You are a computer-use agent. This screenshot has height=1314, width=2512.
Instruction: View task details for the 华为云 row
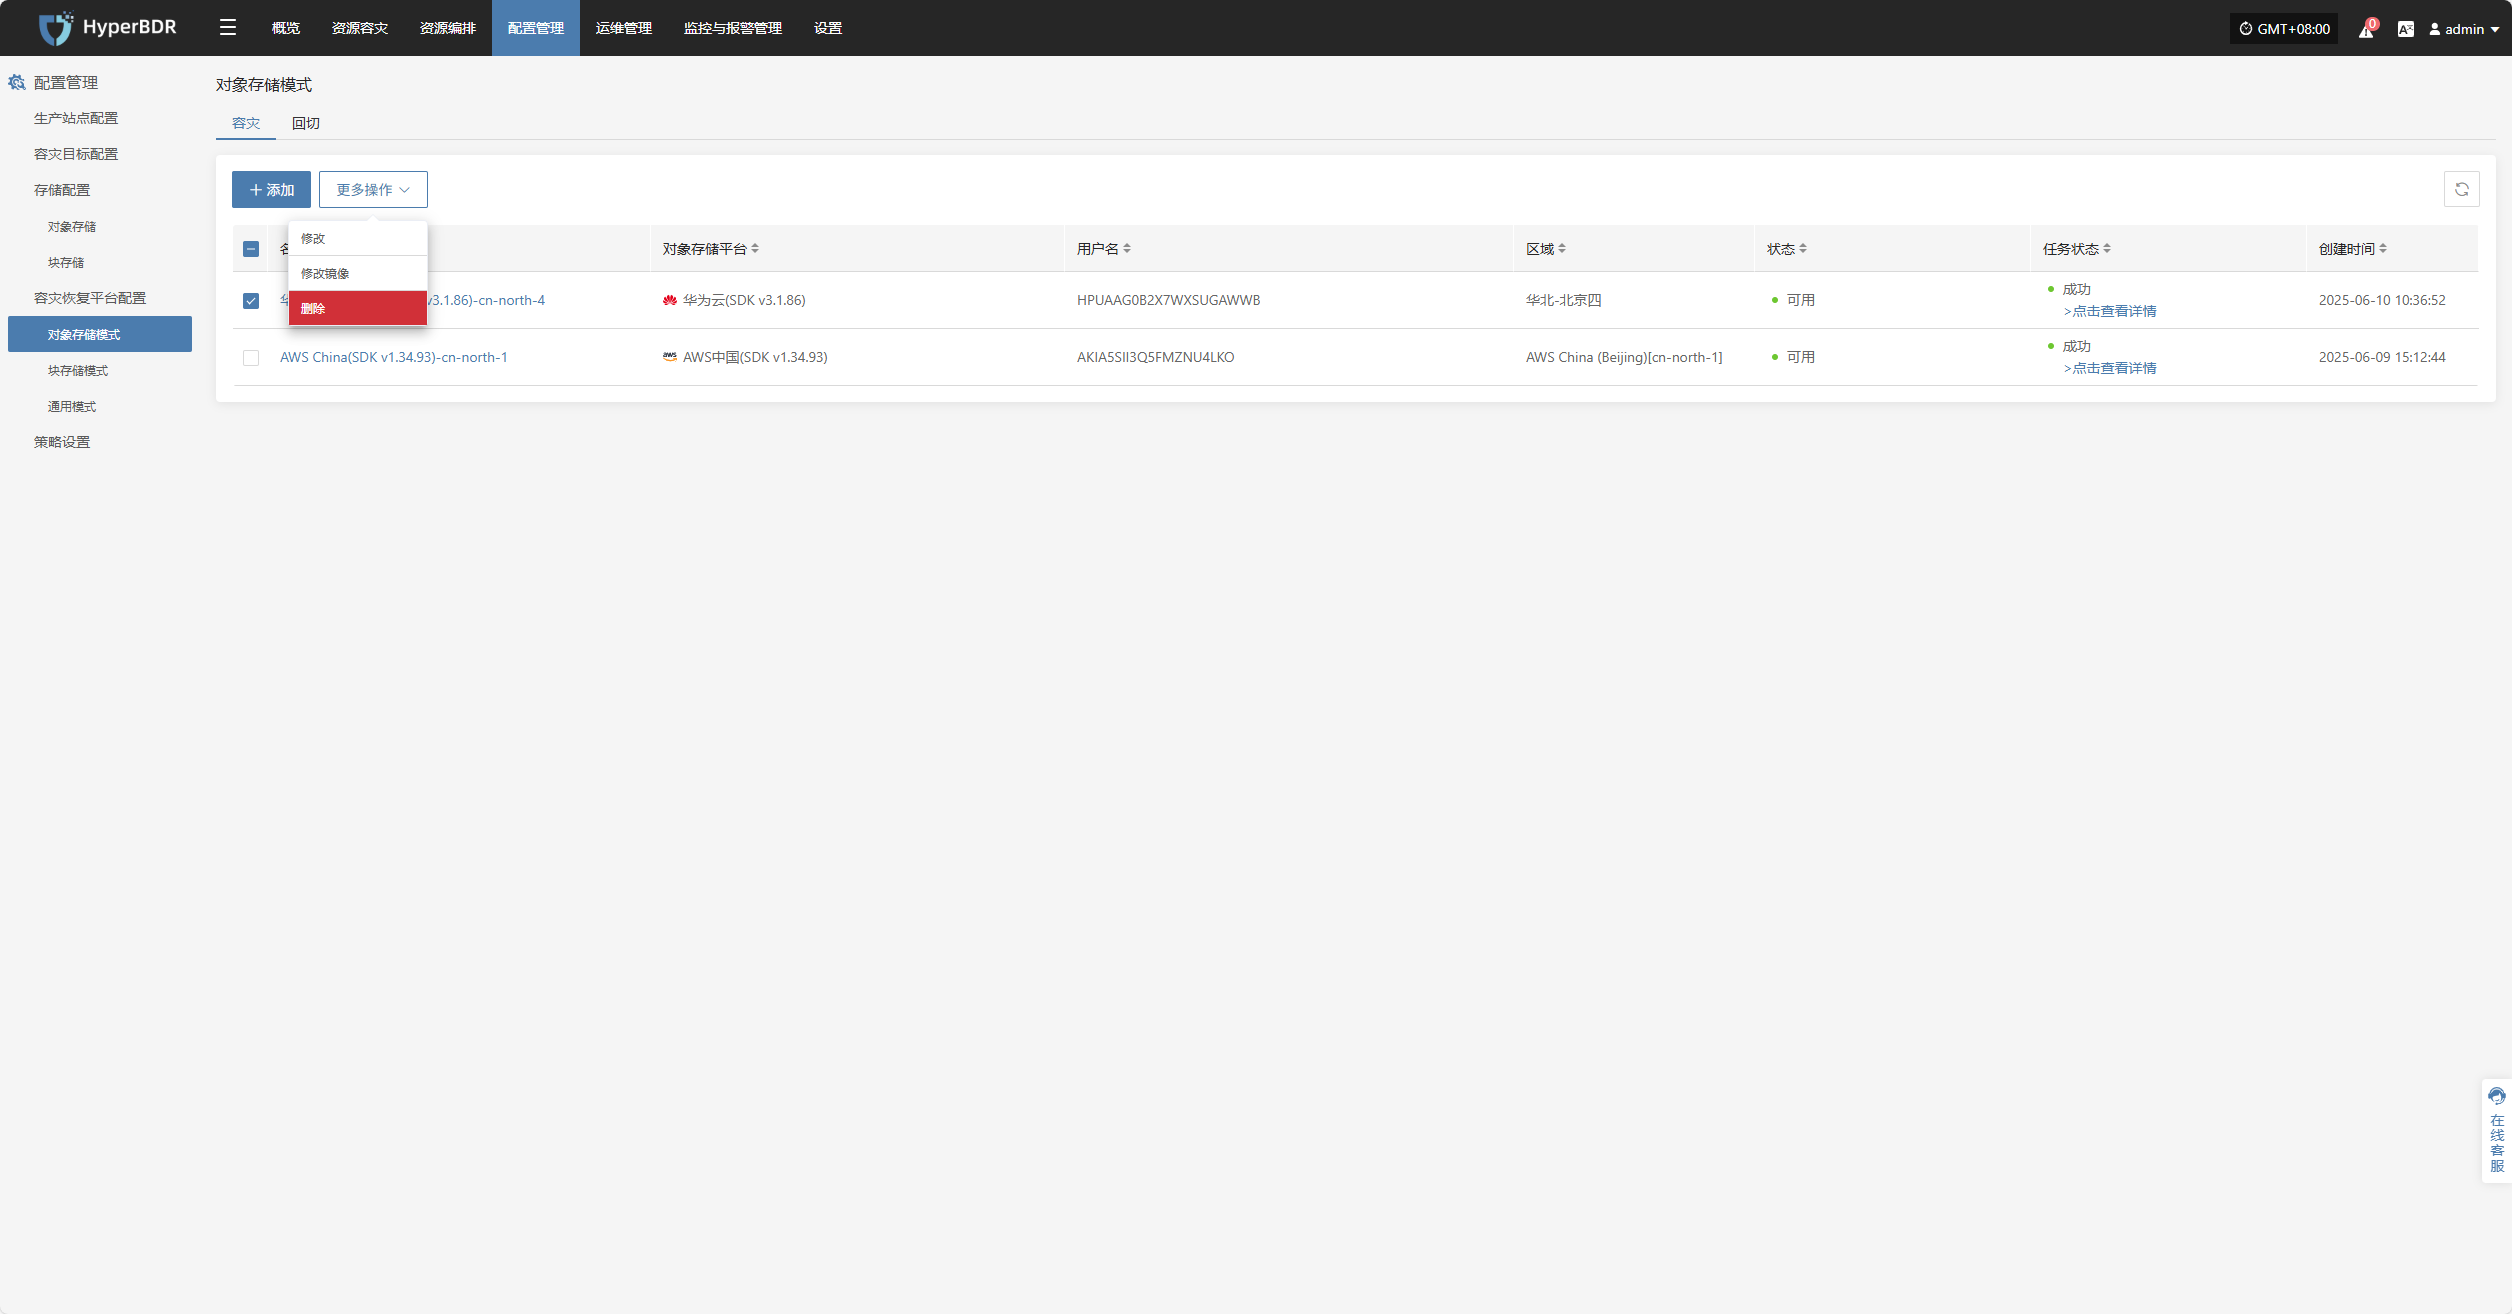[x=2110, y=311]
